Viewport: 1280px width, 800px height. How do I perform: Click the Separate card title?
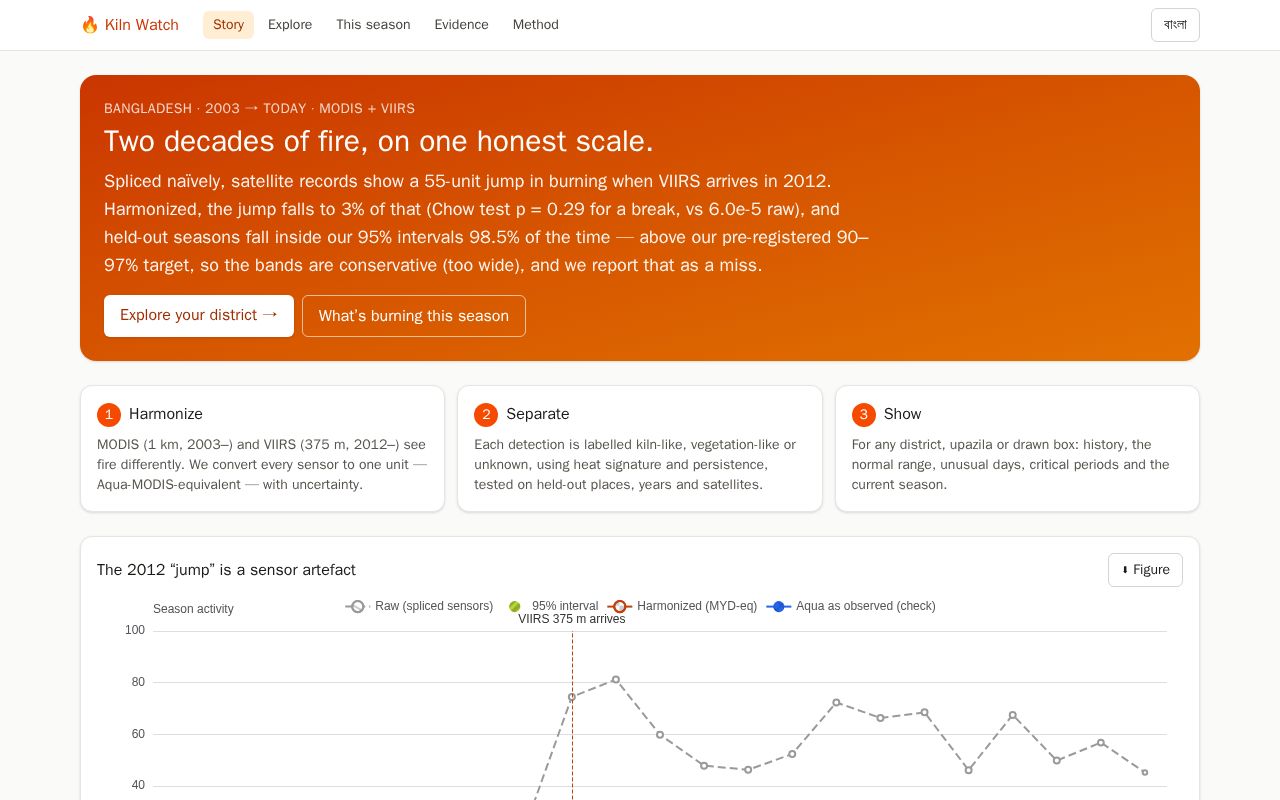(538, 414)
